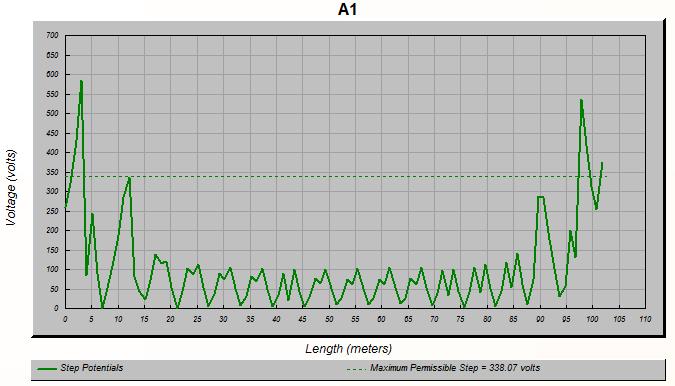Click the 600 value on voltage axis
The width and height of the screenshot is (675, 386).
(x=52, y=74)
